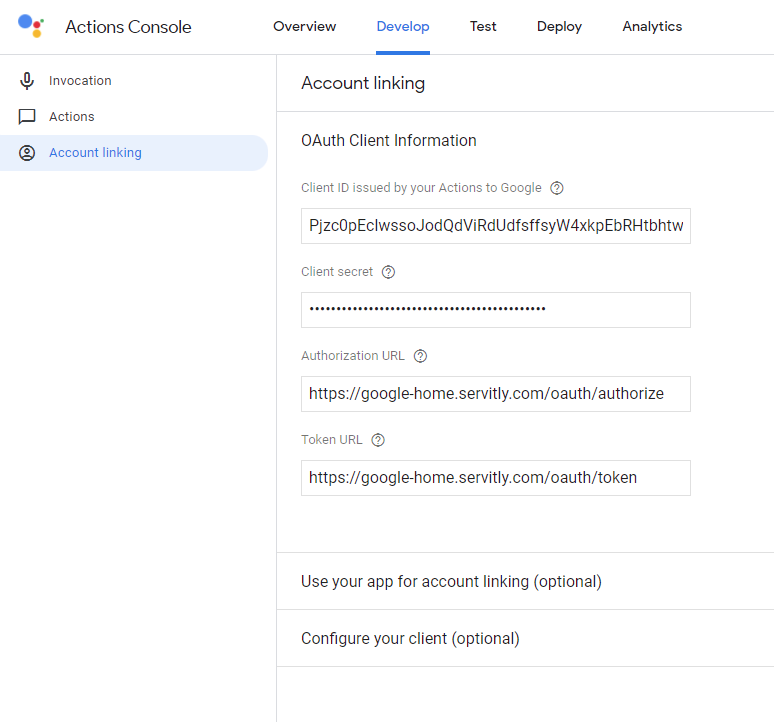Click into the Client ID input field
This screenshot has width=774, height=722.
click(495, 226)
